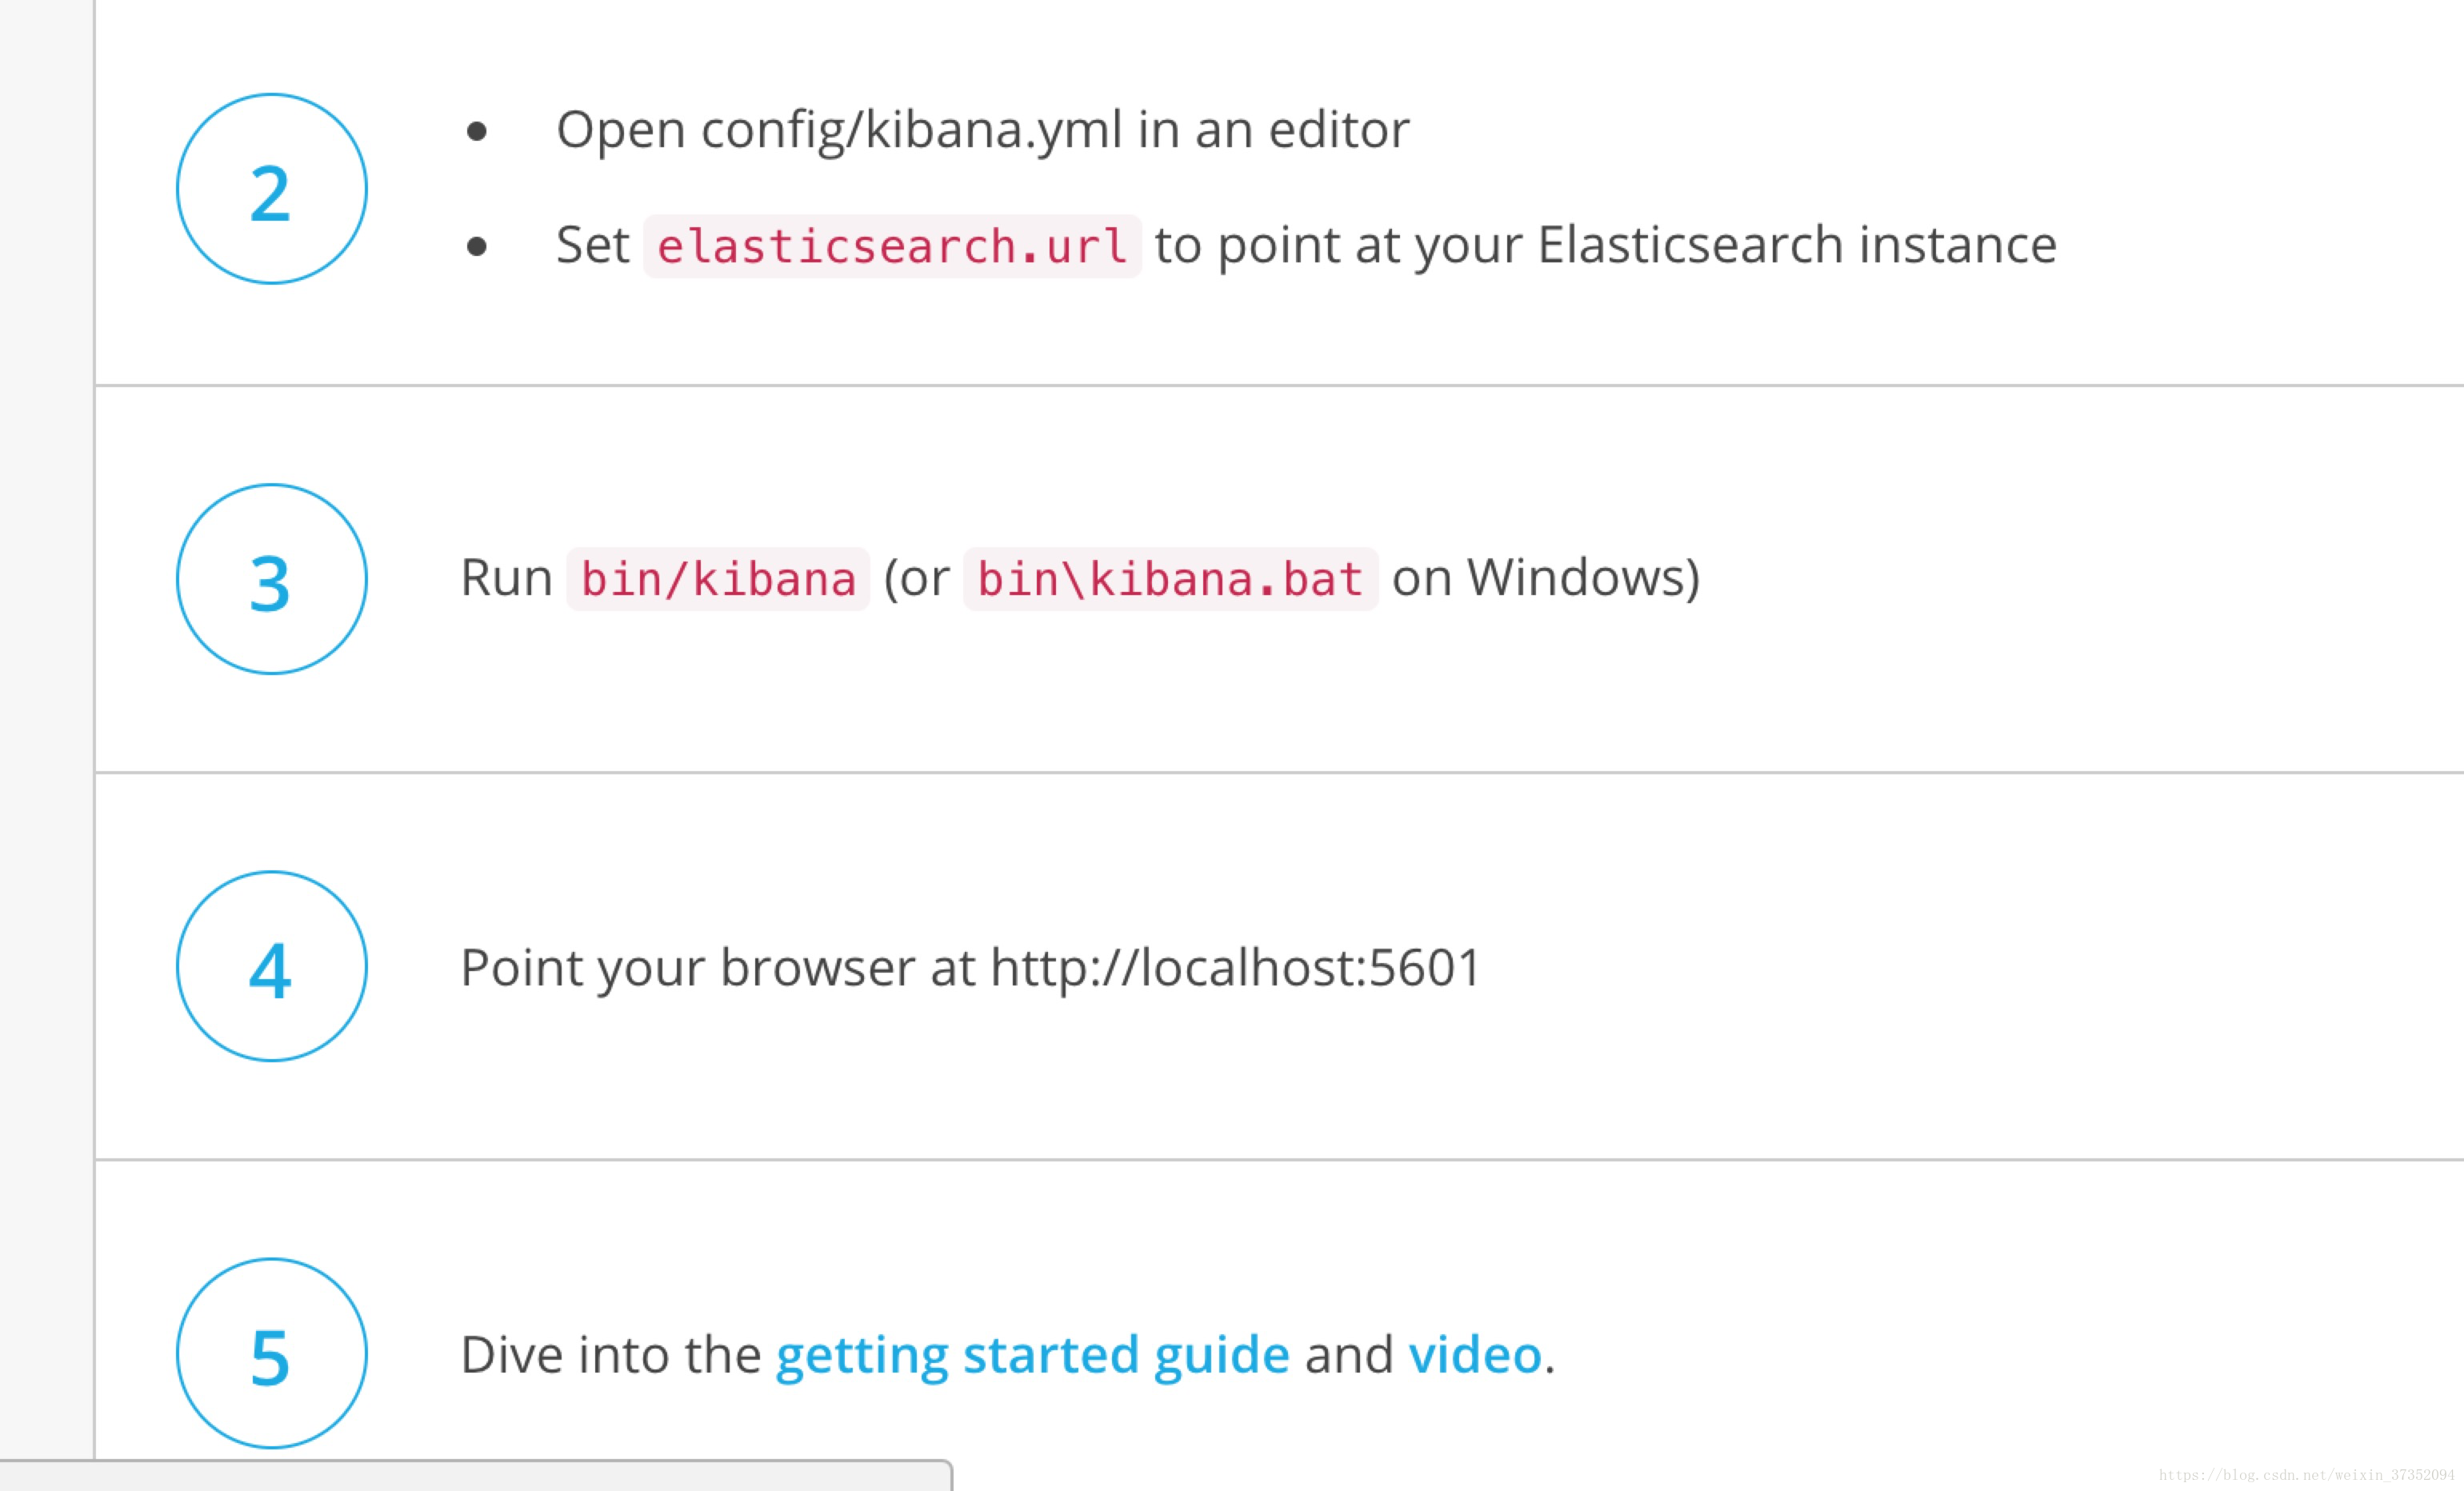The width and height of the screenshot is (2464, 1491).
Task: Click 'to point at your Elasticsearch instance' text
Action: tap(1605, 246)
